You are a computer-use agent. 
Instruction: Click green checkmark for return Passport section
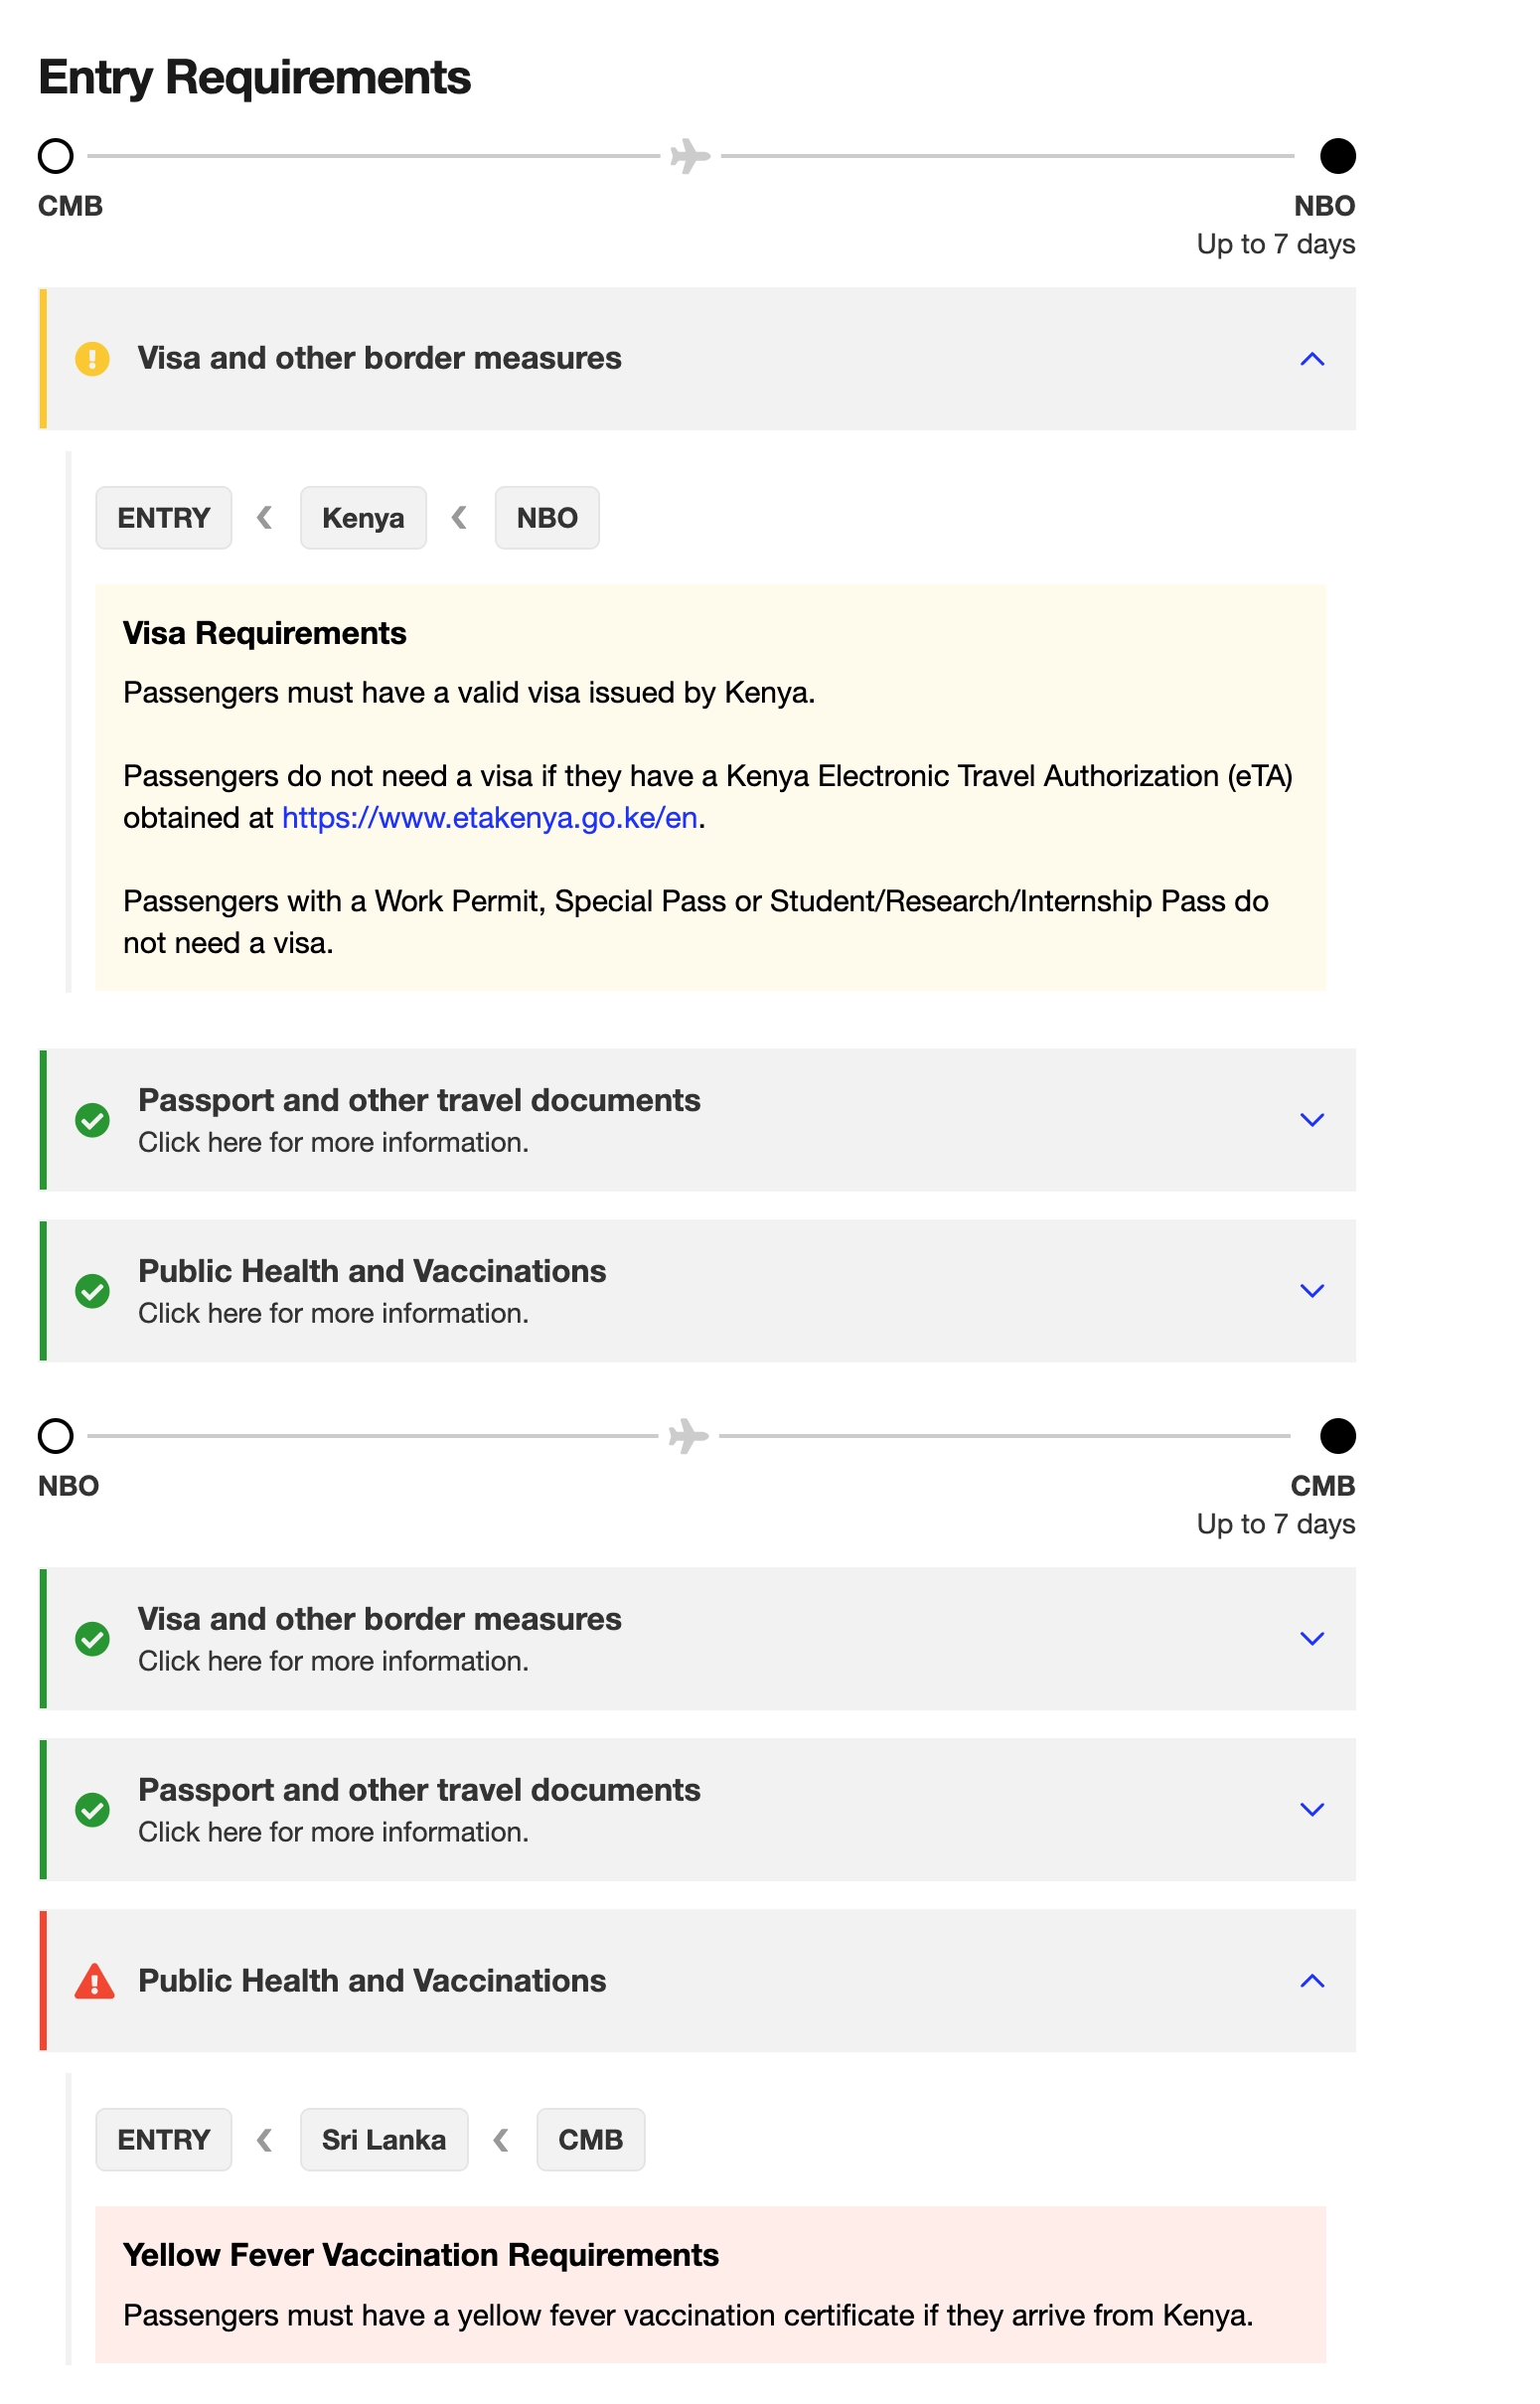tap(93, 1810)
